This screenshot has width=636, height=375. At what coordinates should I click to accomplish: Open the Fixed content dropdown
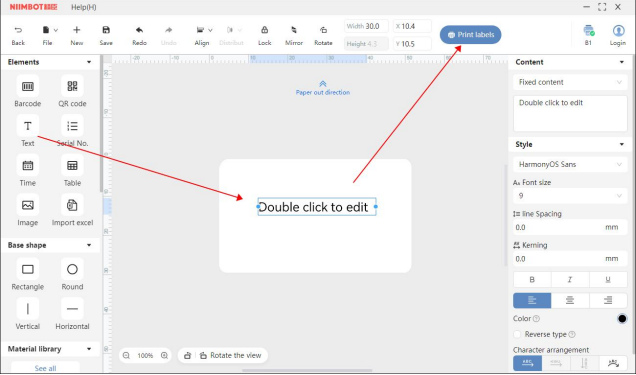[x=570, y=82]
